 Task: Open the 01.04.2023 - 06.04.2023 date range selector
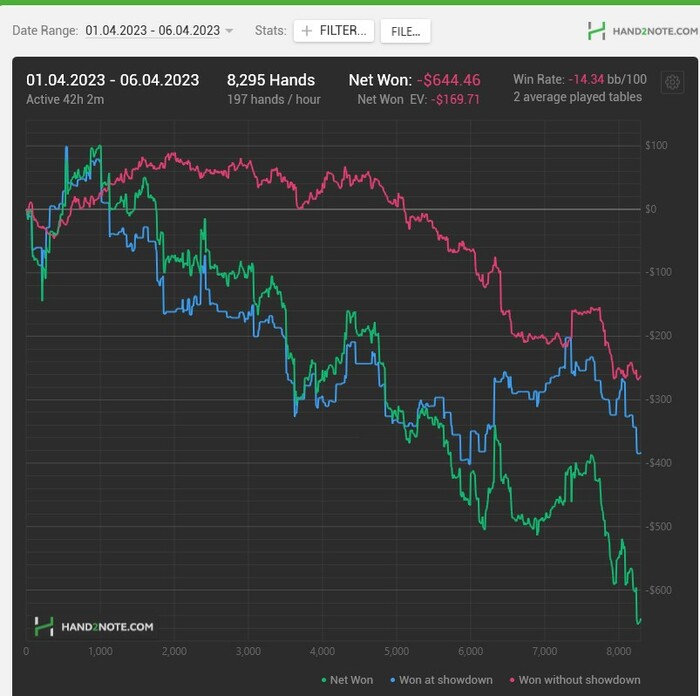(x=153, y=30)
